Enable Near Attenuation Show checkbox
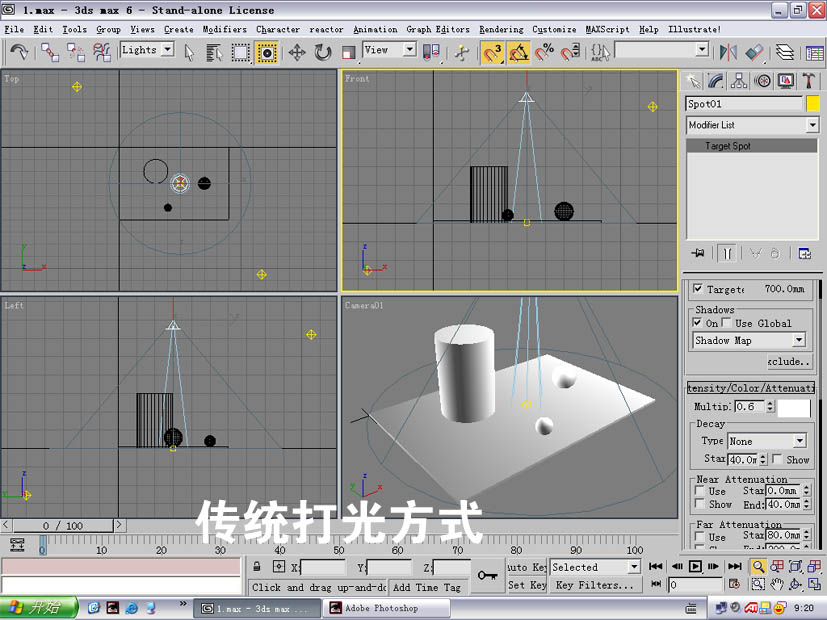 click(x=700, y=504)
